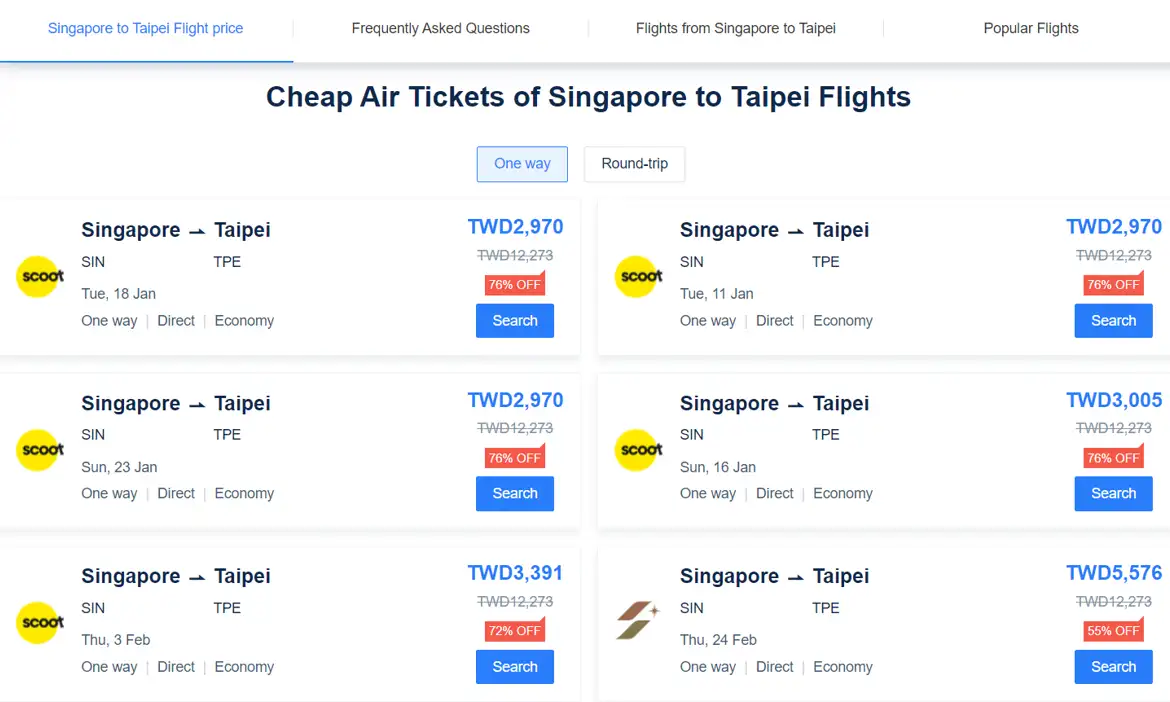Open the Popular Flights tab
Screen dimensions: 1170x702
tap(1030, 28)
